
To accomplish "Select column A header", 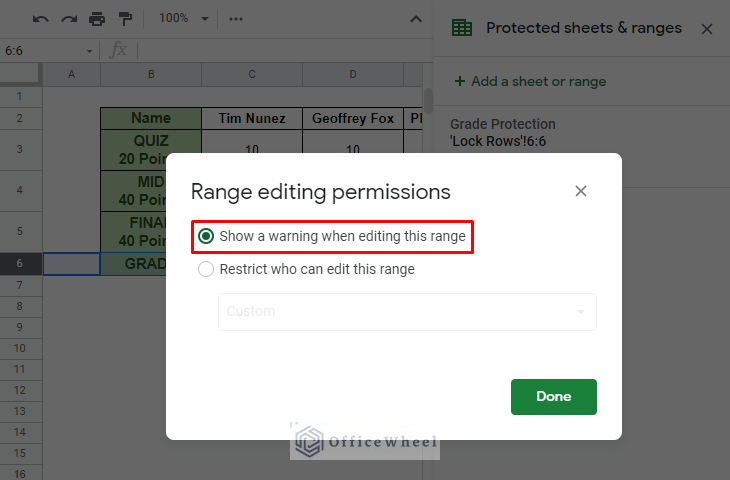I will [71, 74].
